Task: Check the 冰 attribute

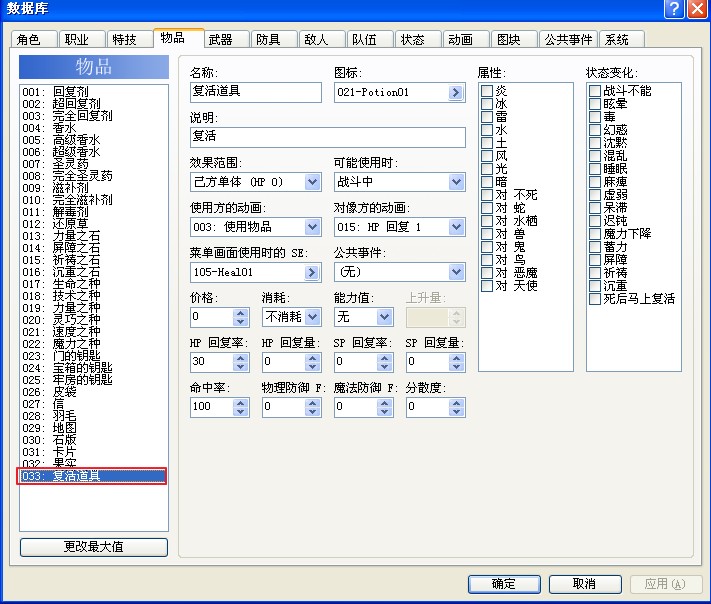Action: (x=487, y=104)
